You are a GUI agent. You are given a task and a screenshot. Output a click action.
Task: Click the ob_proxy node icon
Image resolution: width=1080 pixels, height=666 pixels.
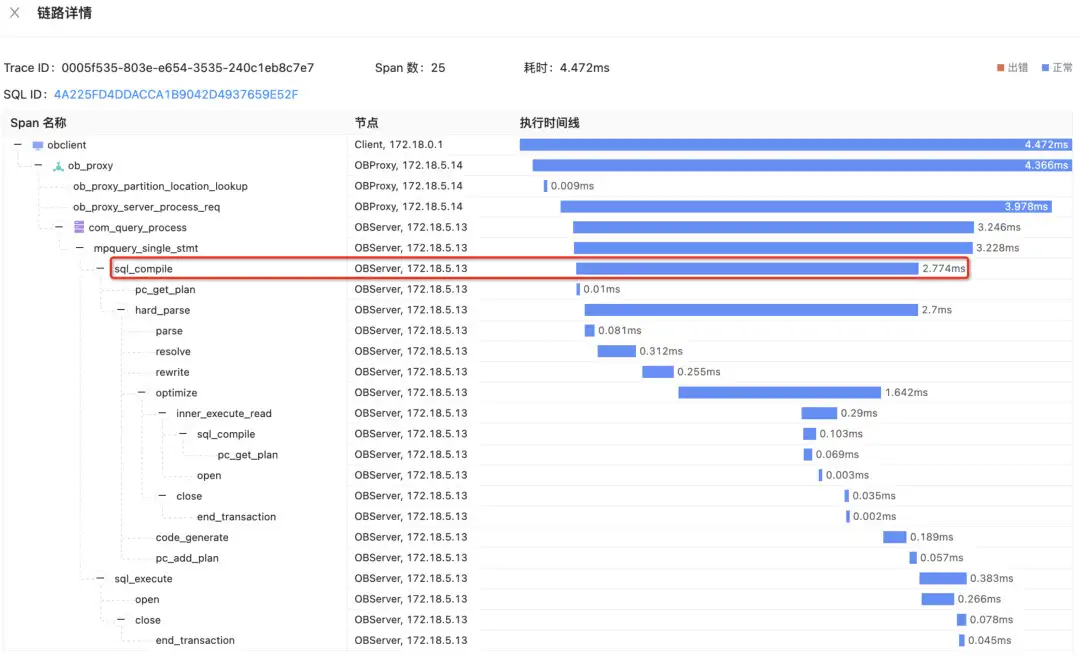click(x=58, y=166)
